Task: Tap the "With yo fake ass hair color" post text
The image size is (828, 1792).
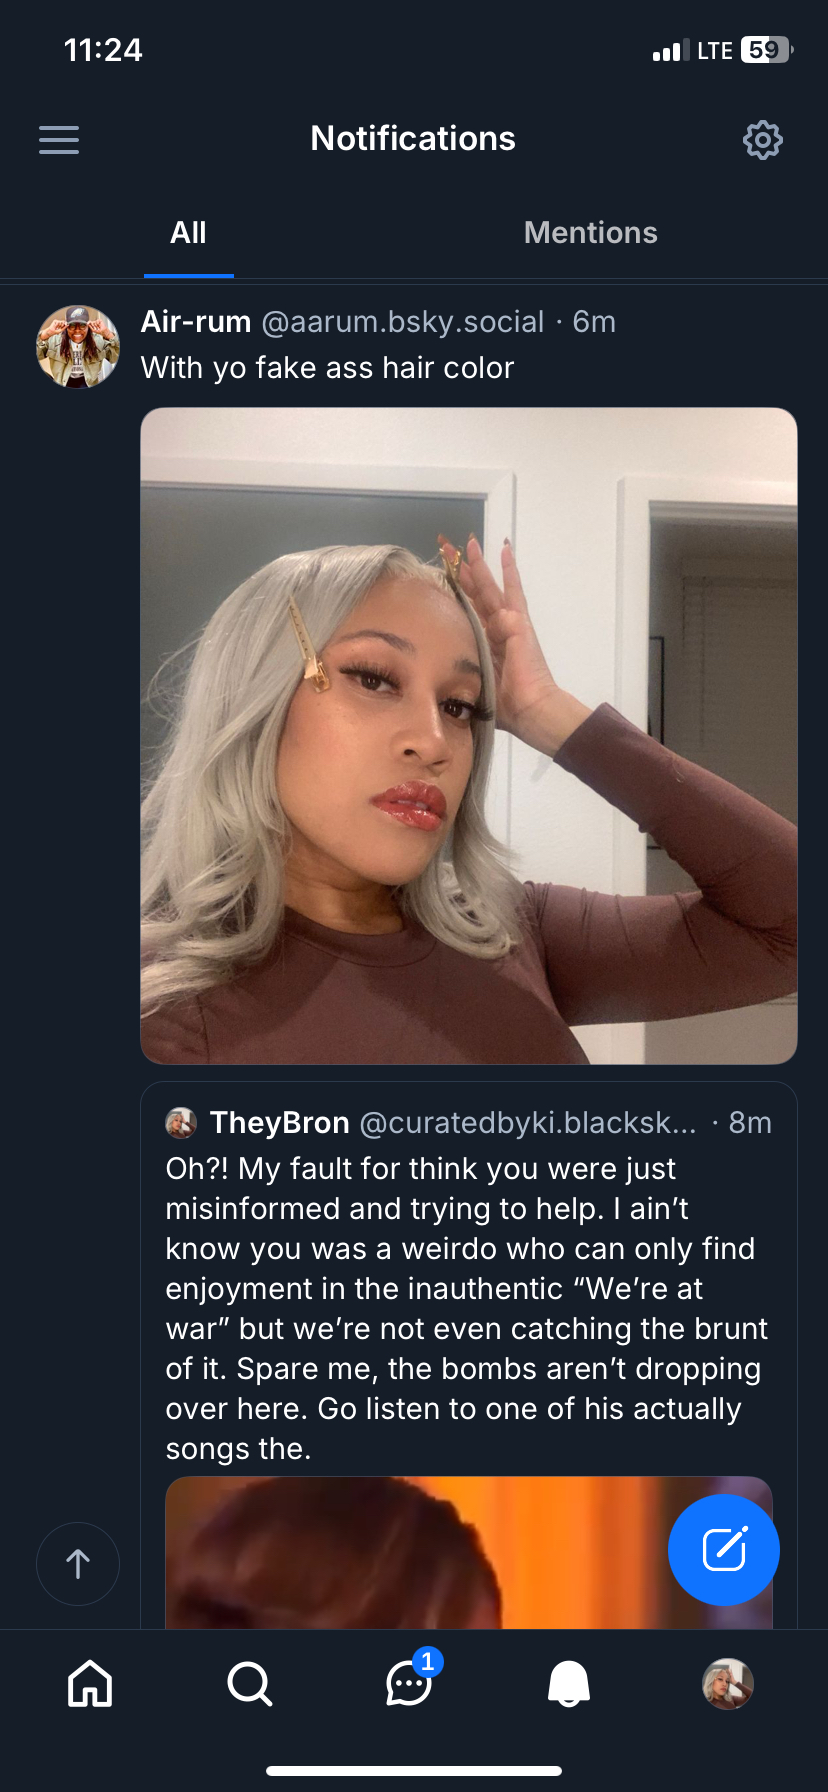Action: [x=327, y=368]
